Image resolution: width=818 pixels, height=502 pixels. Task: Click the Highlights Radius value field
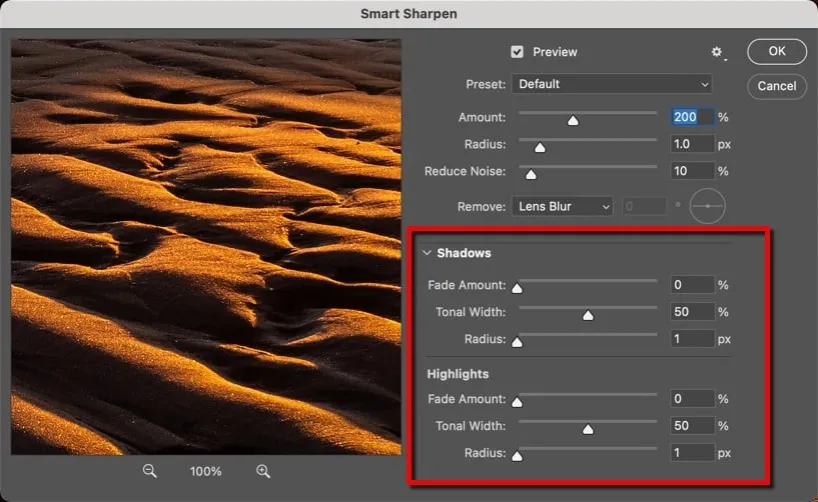point(692,453)
